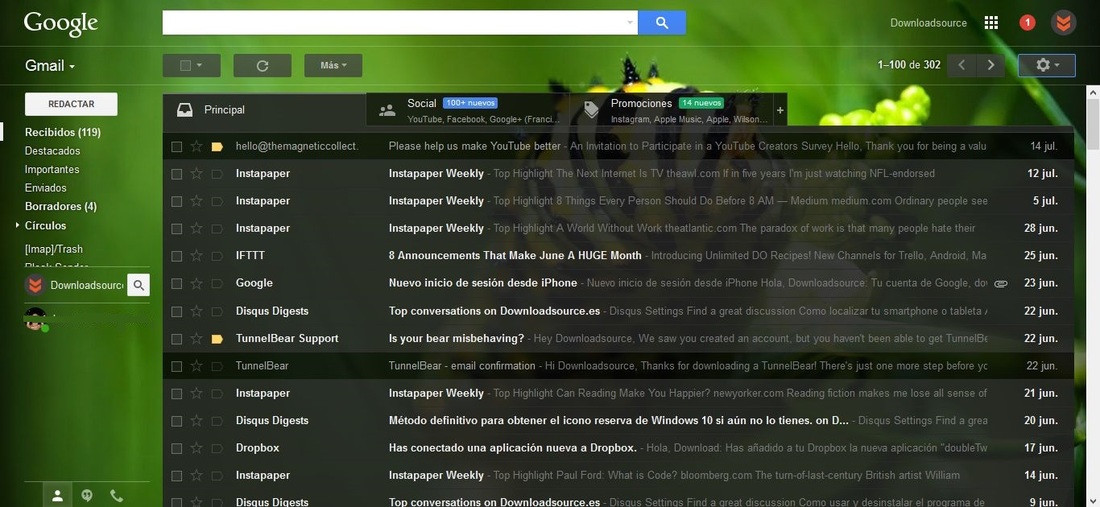Image resolution: width=1100 pixels, height=507 pixels.
Task: Open the red notifications badge
Action: point(1027,23)
